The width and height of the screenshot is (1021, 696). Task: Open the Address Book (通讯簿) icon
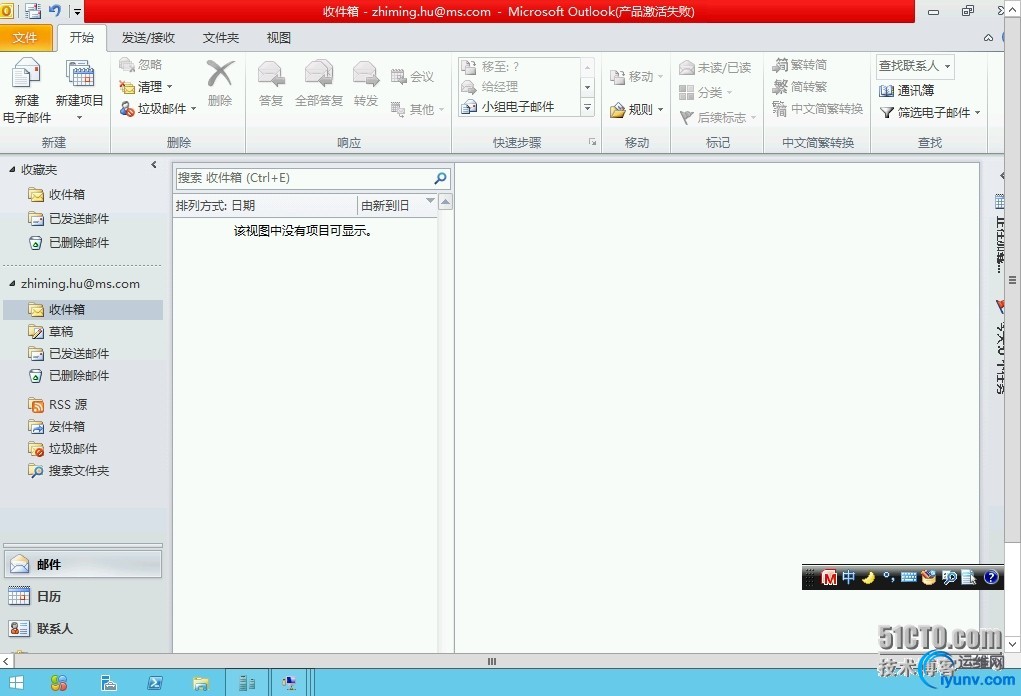click(x=886, y=90)
